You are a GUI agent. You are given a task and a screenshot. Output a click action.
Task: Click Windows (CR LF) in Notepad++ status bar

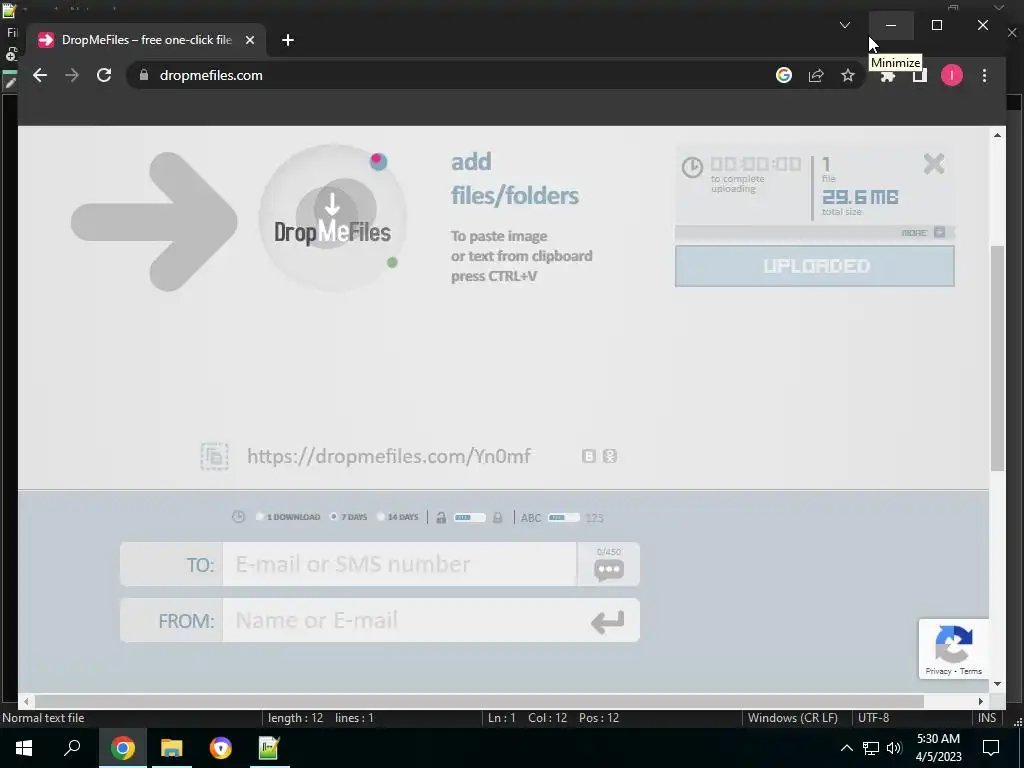point(792,718)
